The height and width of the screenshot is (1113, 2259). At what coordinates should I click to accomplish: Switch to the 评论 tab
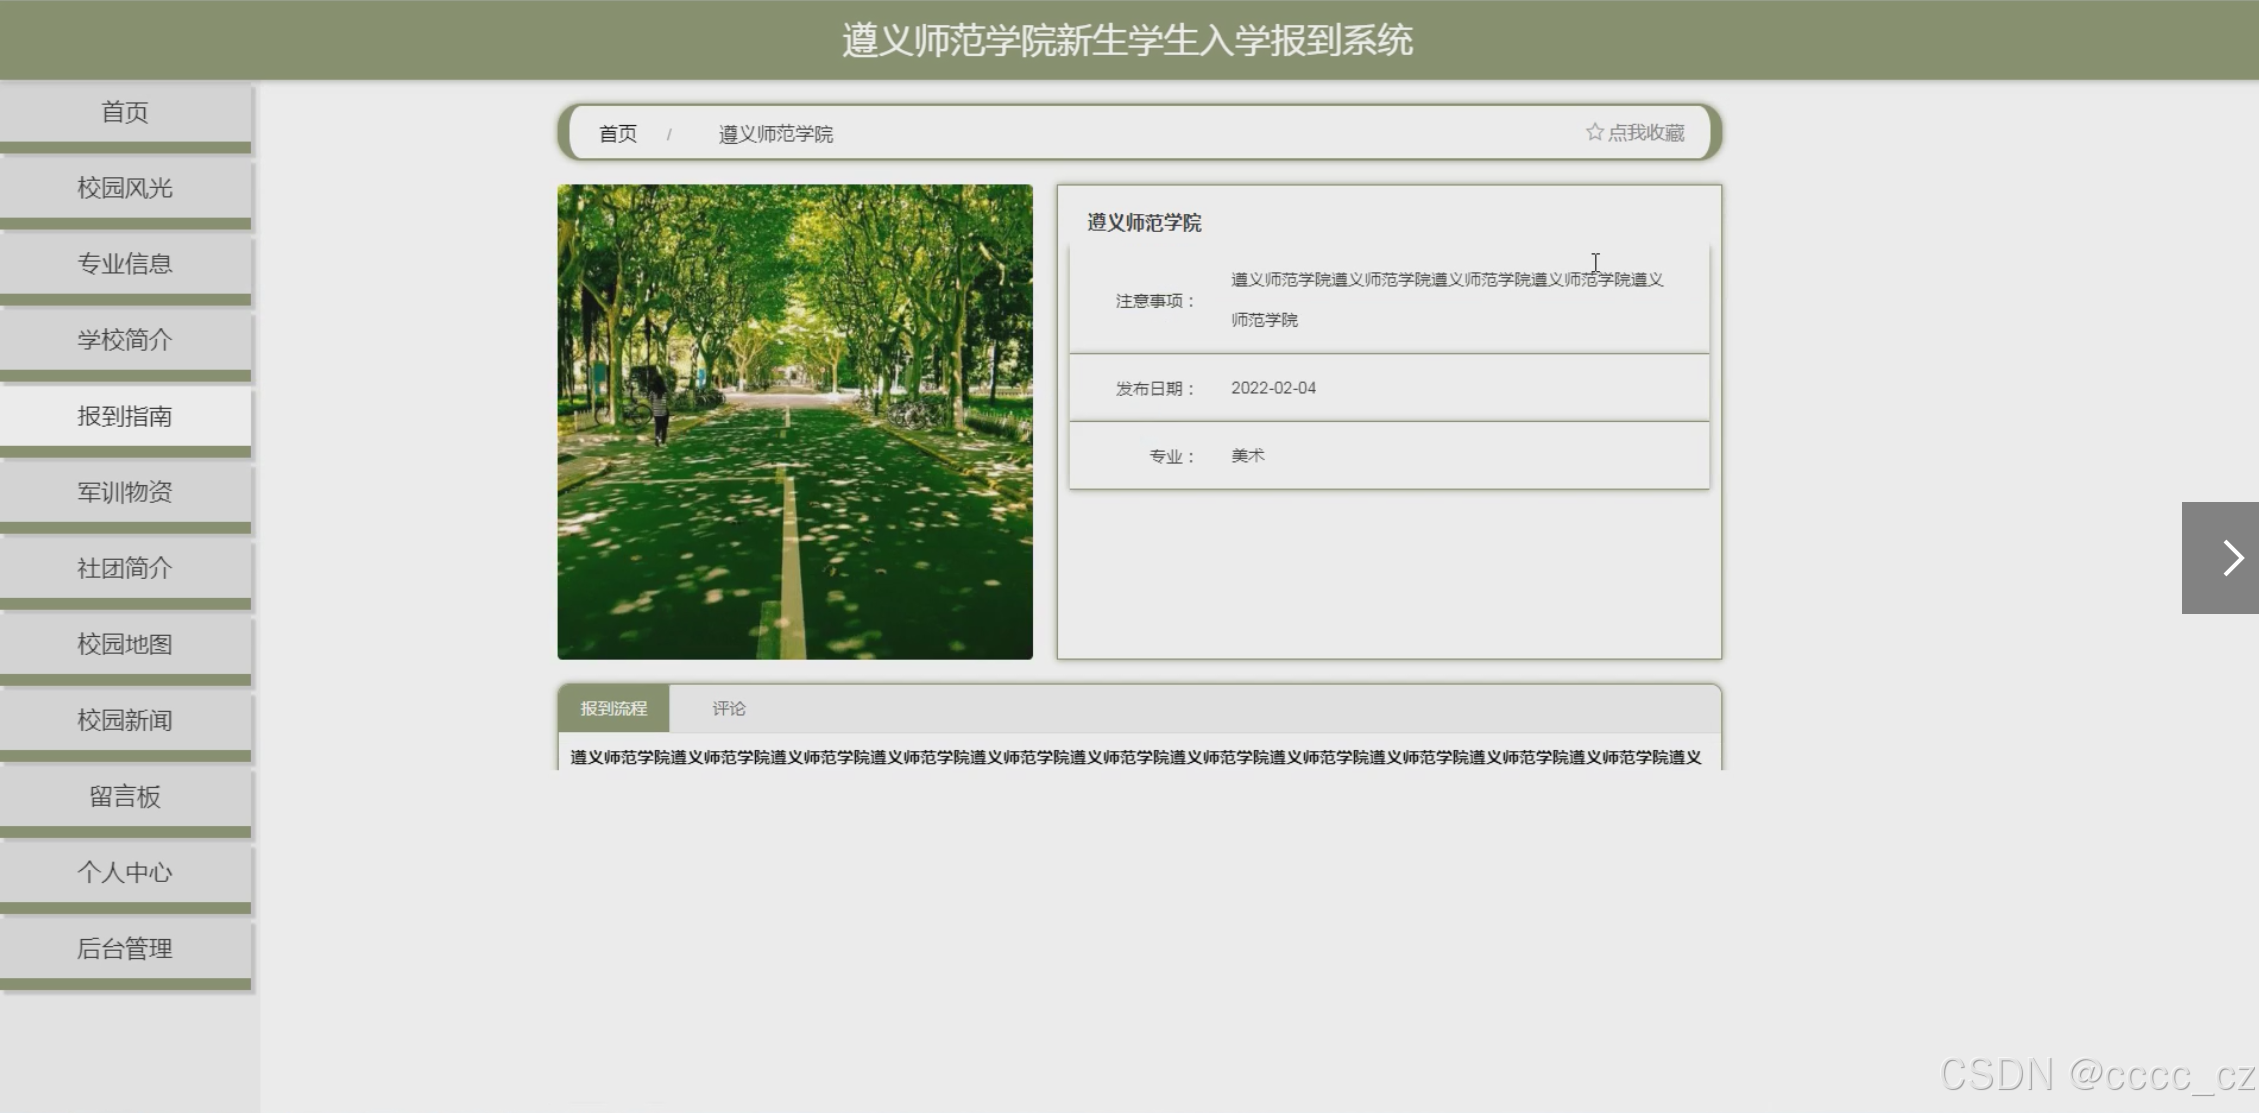click(x=728, y=709)
